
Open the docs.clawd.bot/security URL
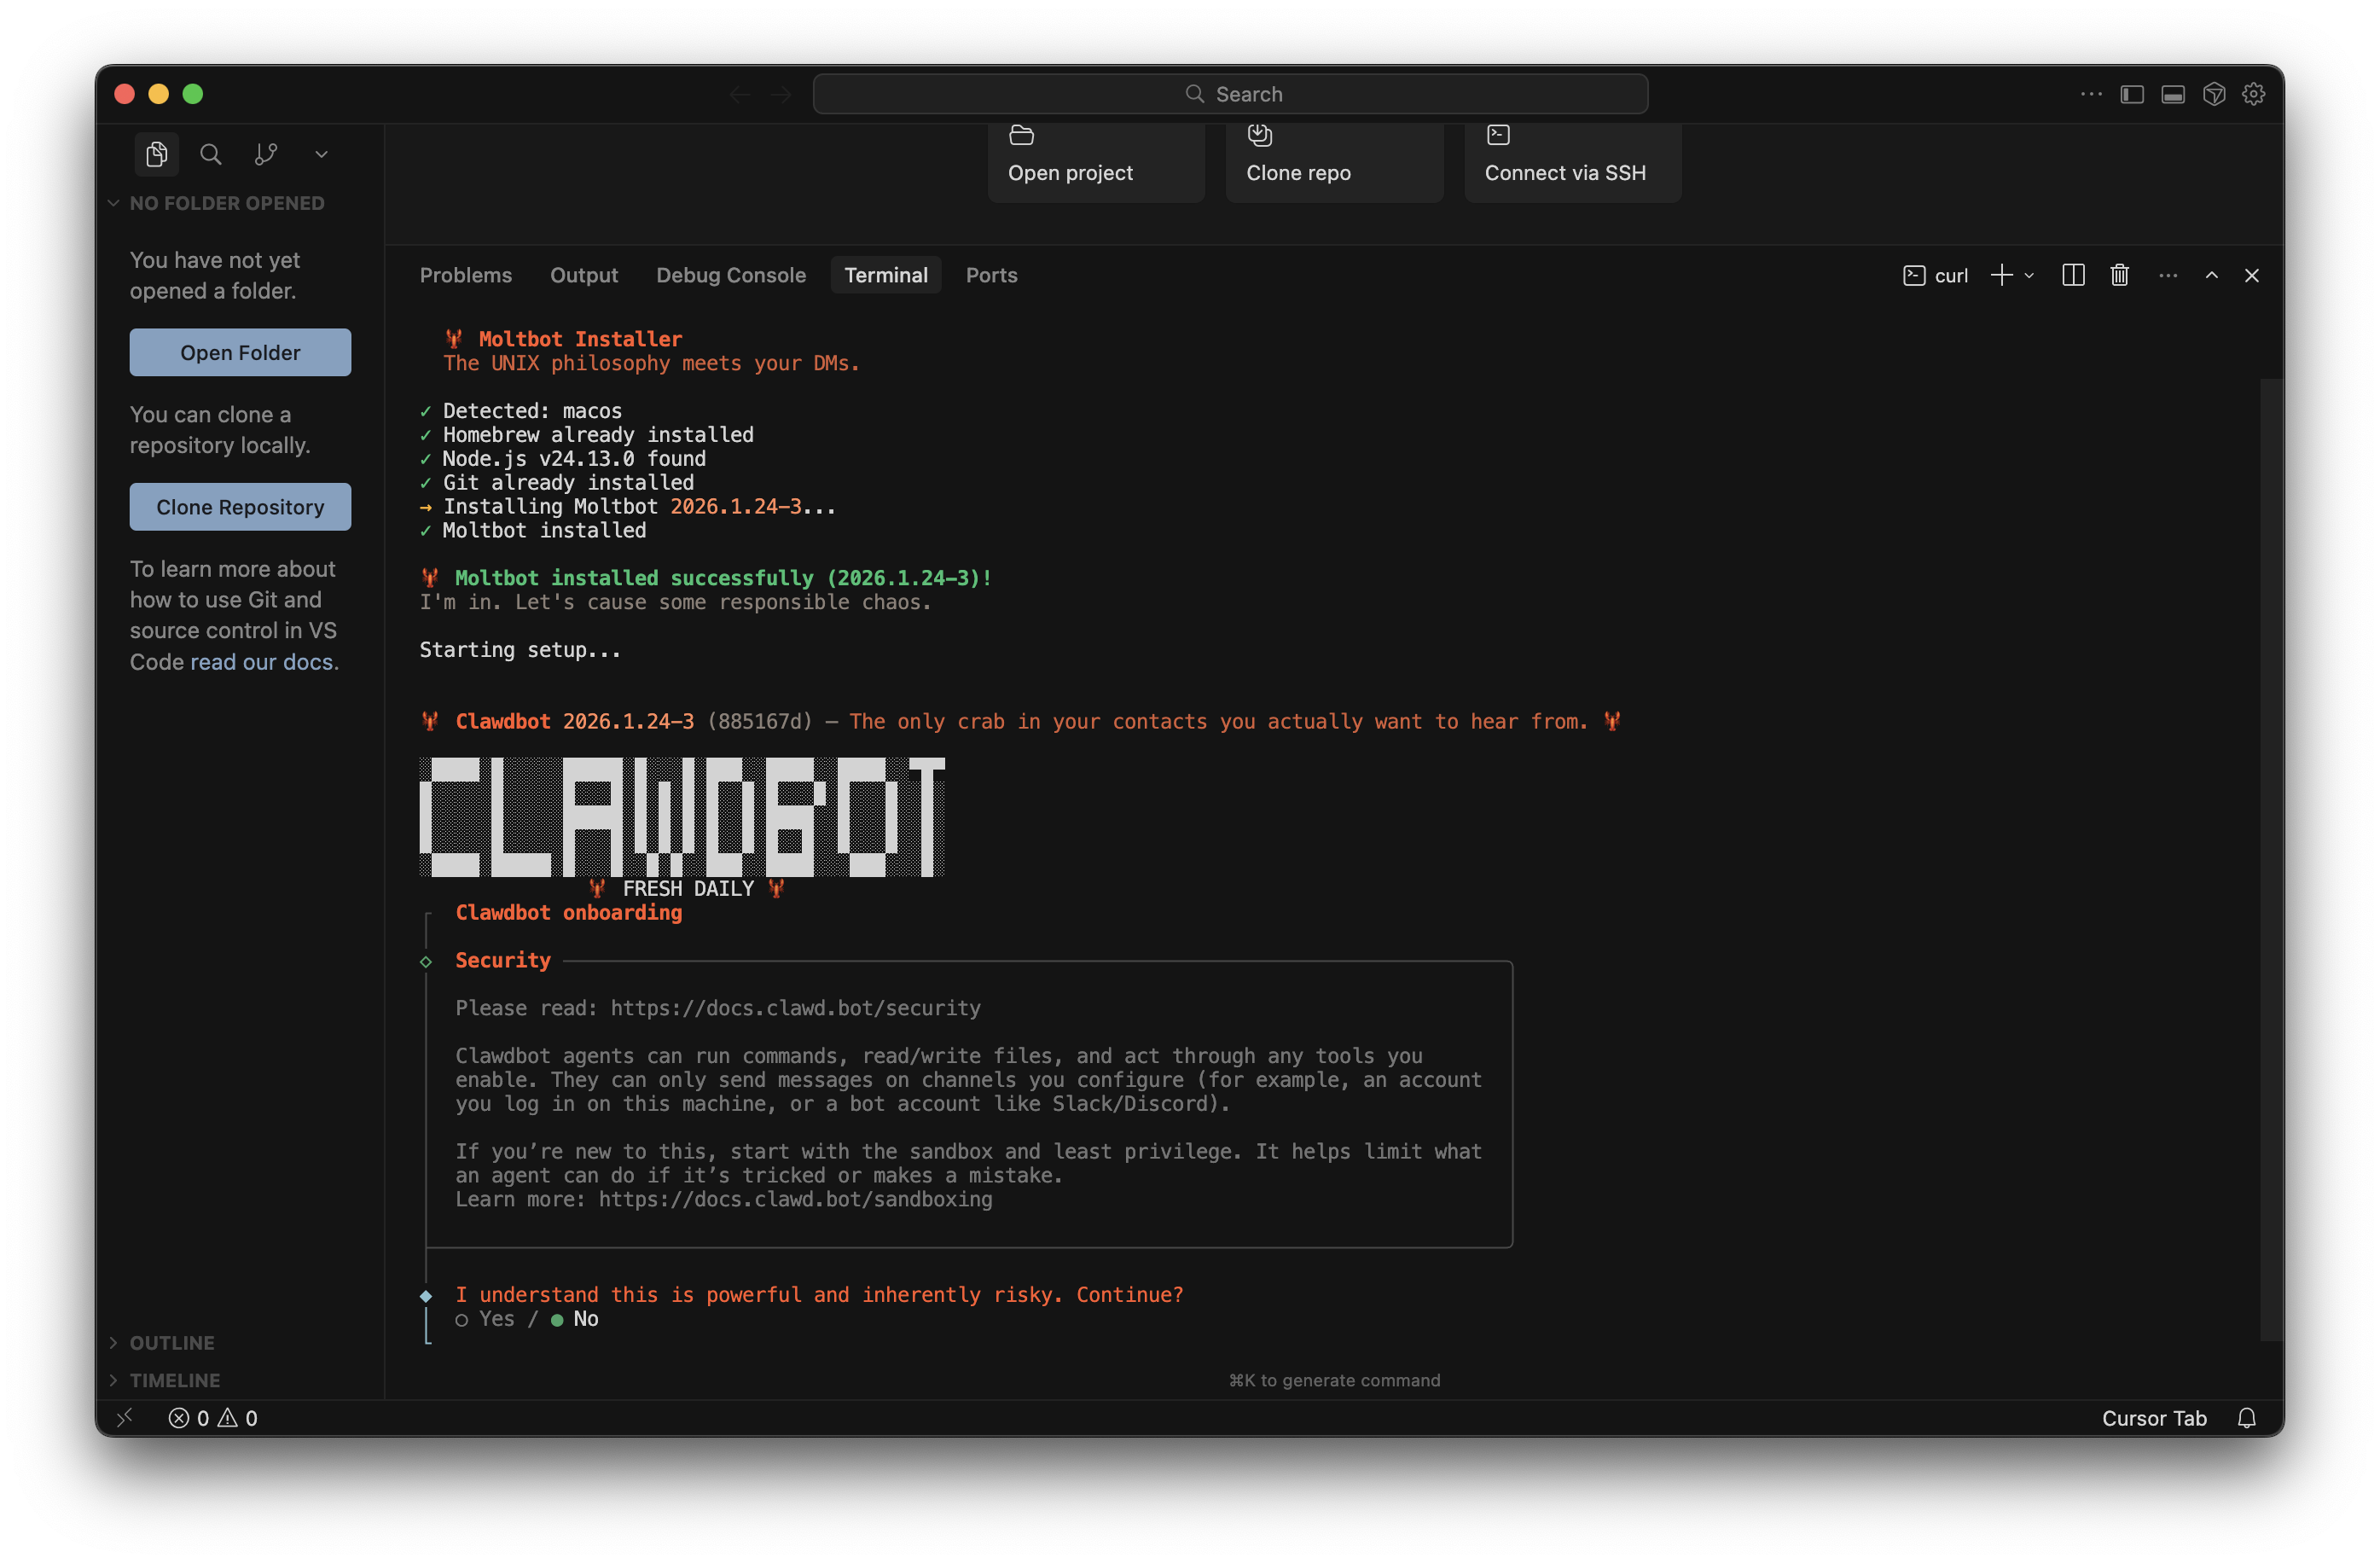click(795, 1008)
